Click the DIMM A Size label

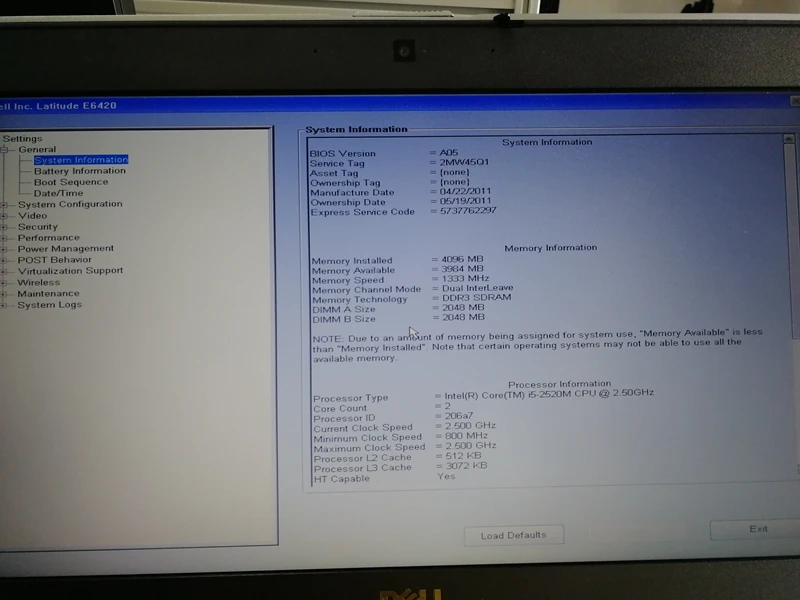343,310
